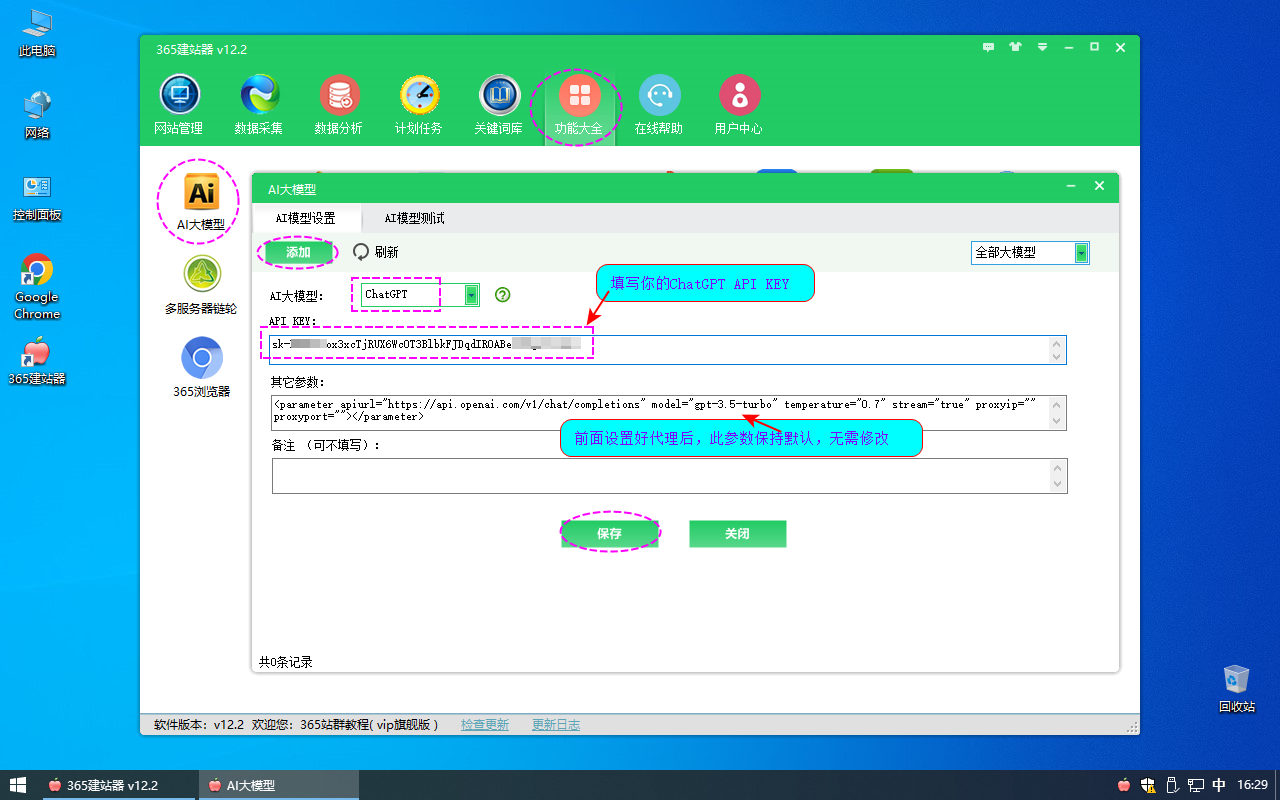Open 多服务器链轮 in the sidebar
The image size is (1280, 800).
[x=201, y=285]
